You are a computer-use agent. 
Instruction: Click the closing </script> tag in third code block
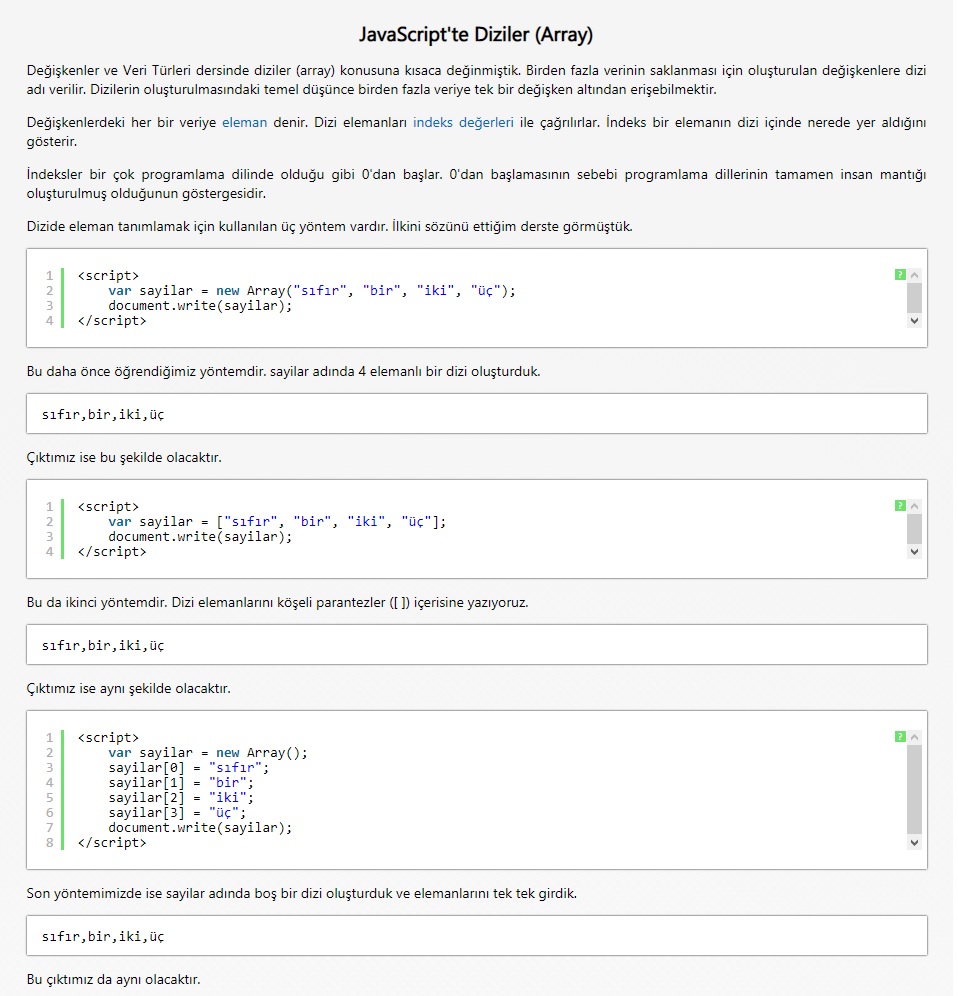112,843
